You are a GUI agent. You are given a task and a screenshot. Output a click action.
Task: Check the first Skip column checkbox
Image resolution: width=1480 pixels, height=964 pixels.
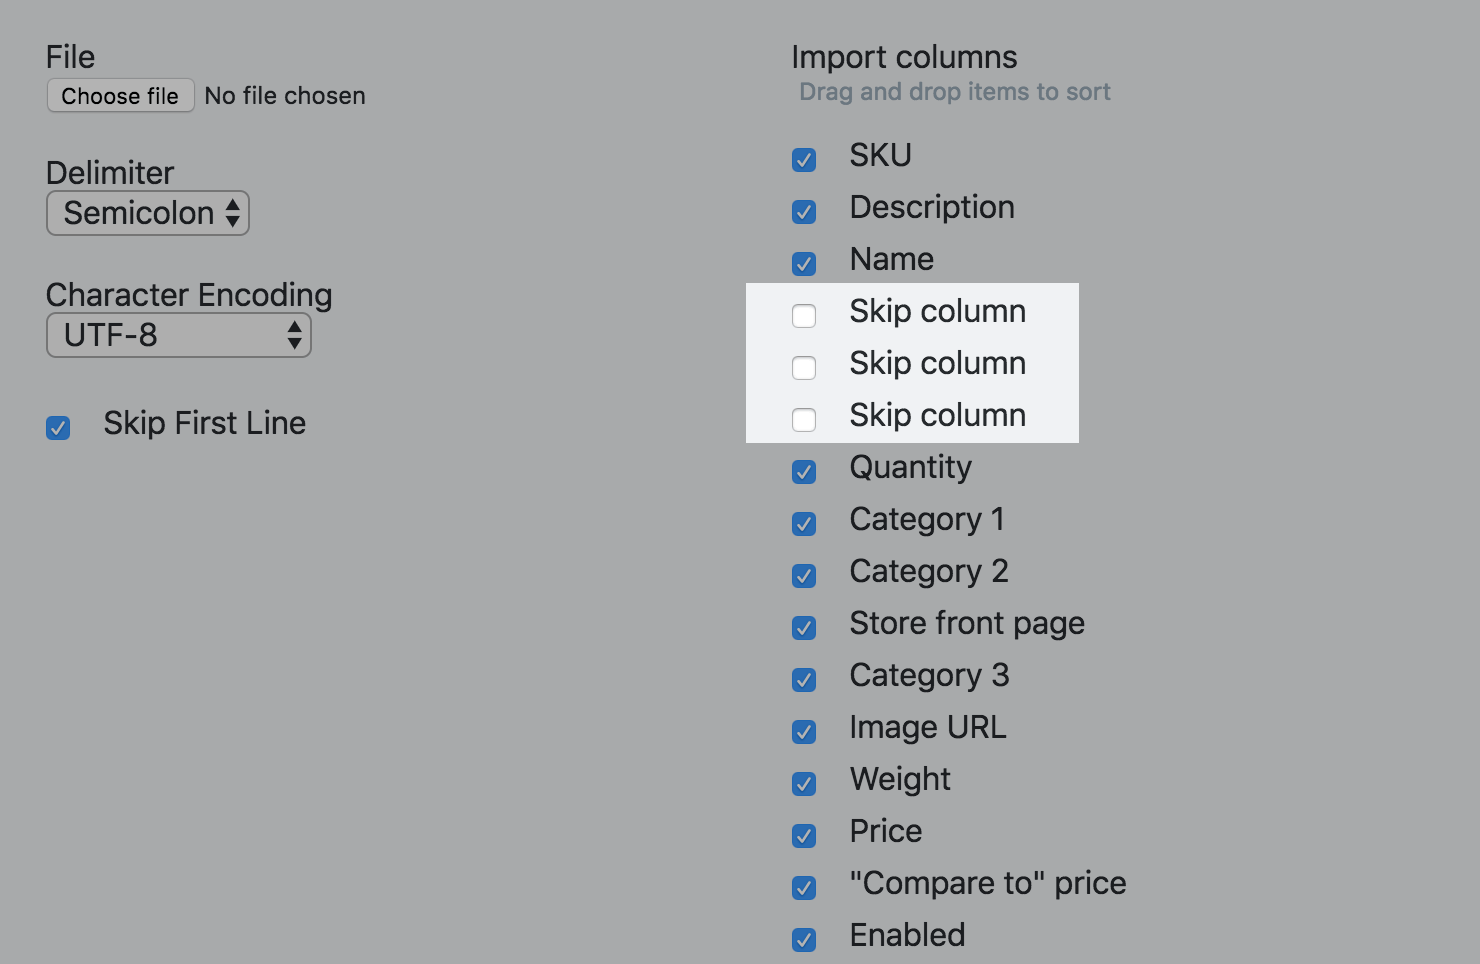coord(804,316)
